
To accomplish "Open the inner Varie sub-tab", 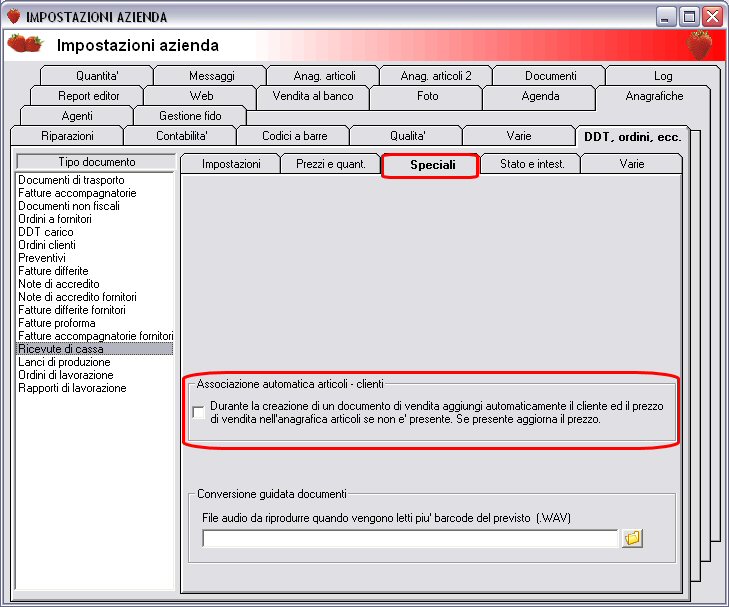I will [631, 164].
